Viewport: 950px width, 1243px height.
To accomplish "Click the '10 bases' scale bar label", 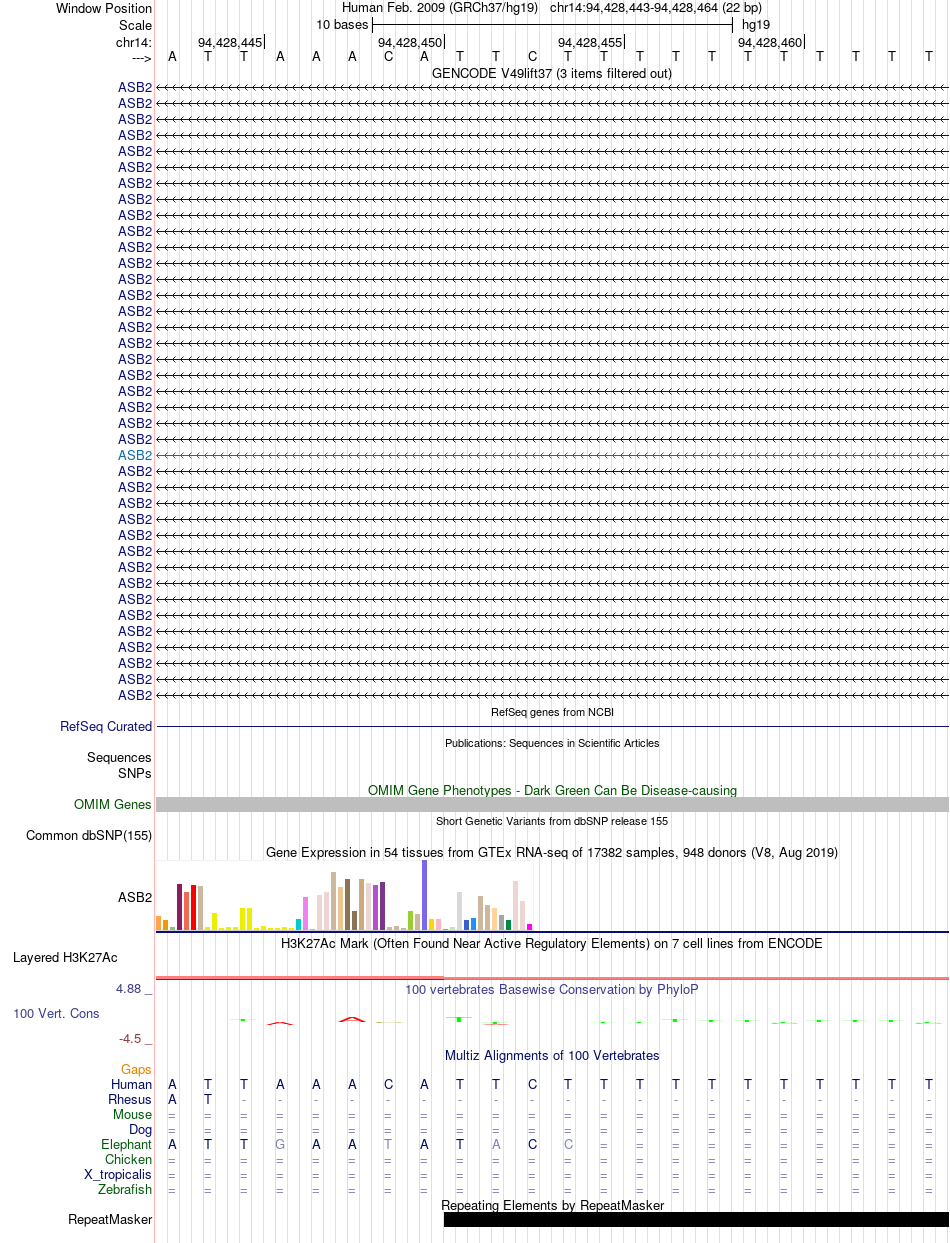I will tap(342, 24).
